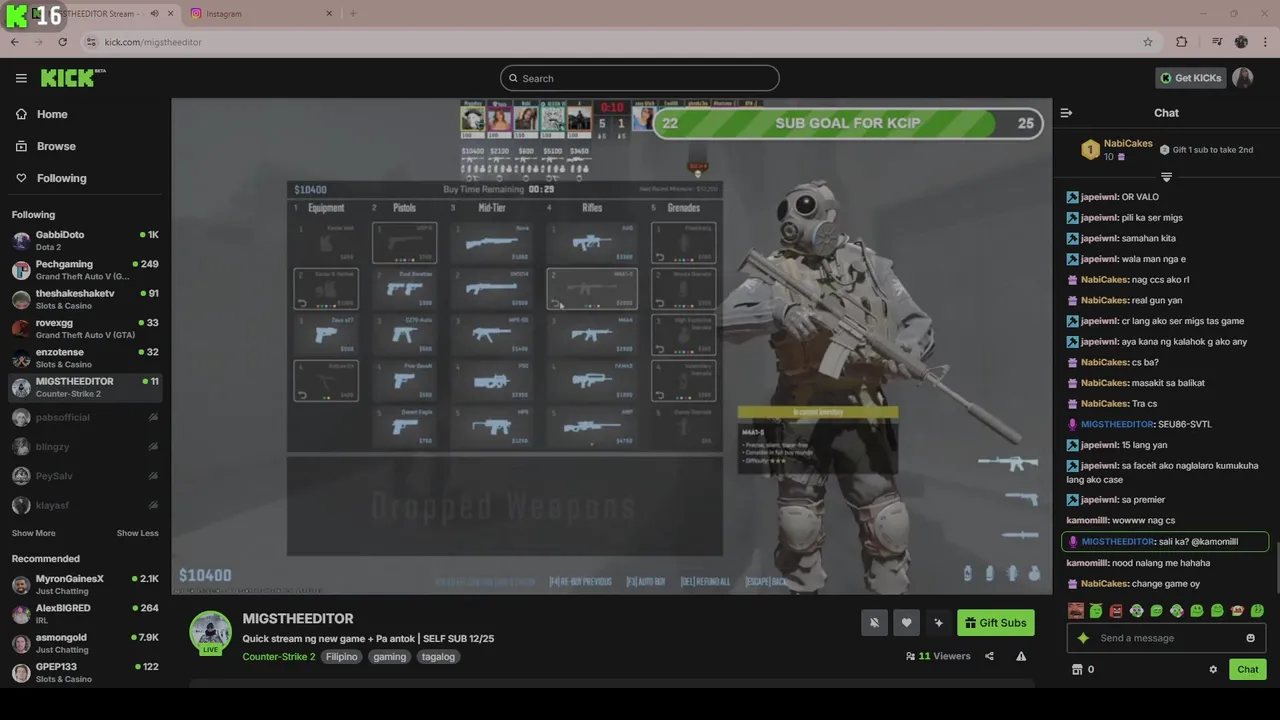Expand the leaderboard under NabiCakes

[1166, 177]
